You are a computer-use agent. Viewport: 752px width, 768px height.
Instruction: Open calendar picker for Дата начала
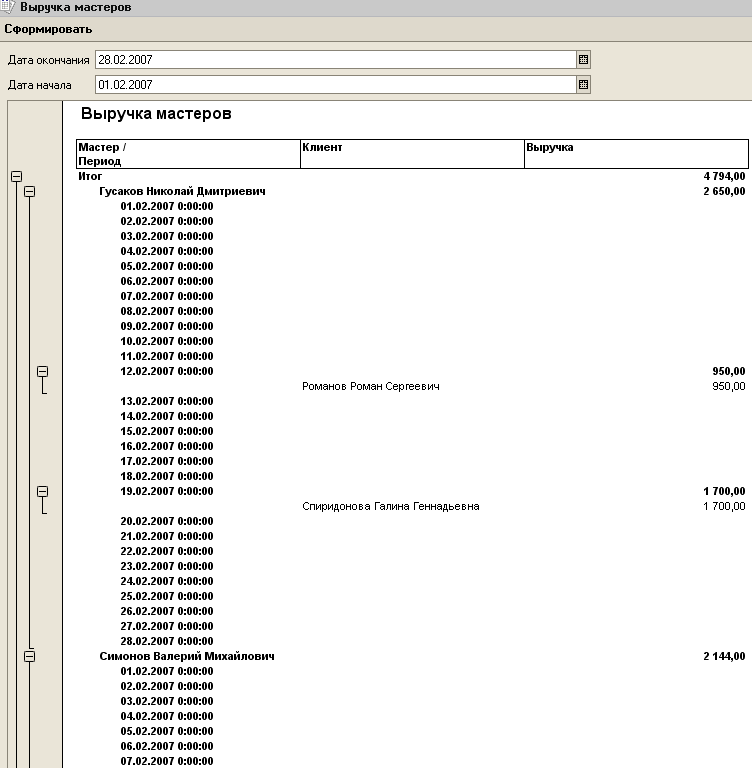(x=583, y=85)
